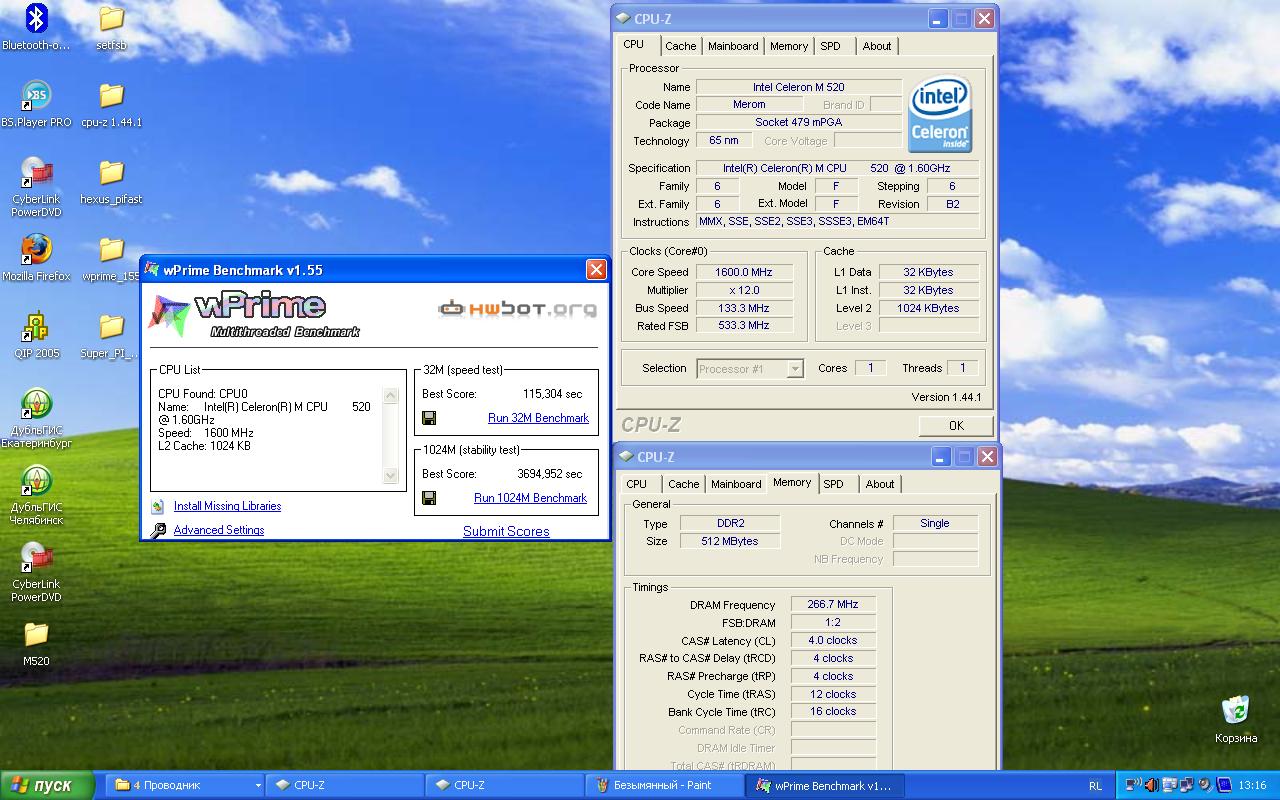Click the memory Type field DDR2
This screenshot has width=1280, height=800.
click(x=730, y=523)
